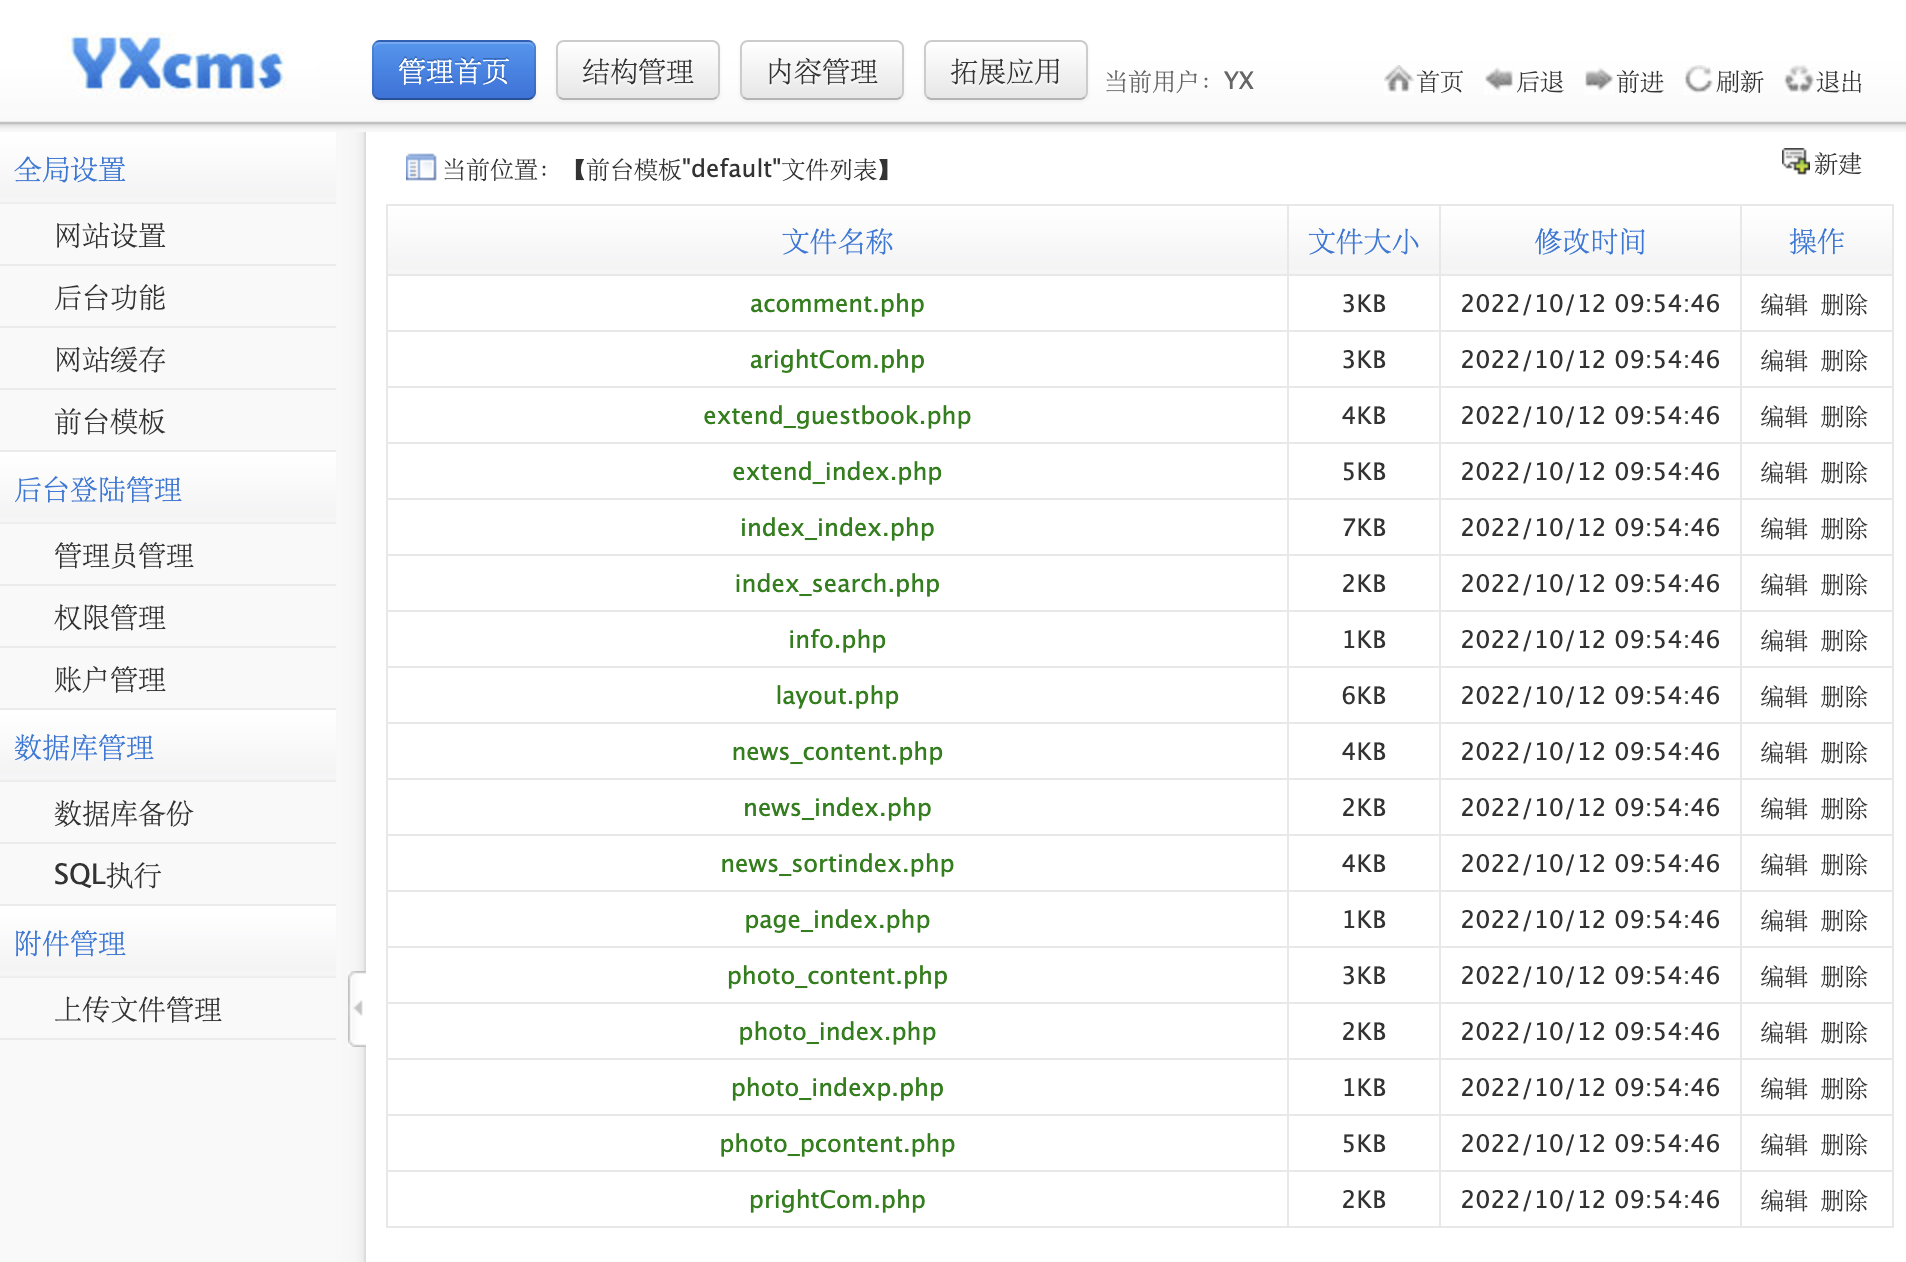
Task: Open file page_index.php
Action: click(x=837, y=920)
